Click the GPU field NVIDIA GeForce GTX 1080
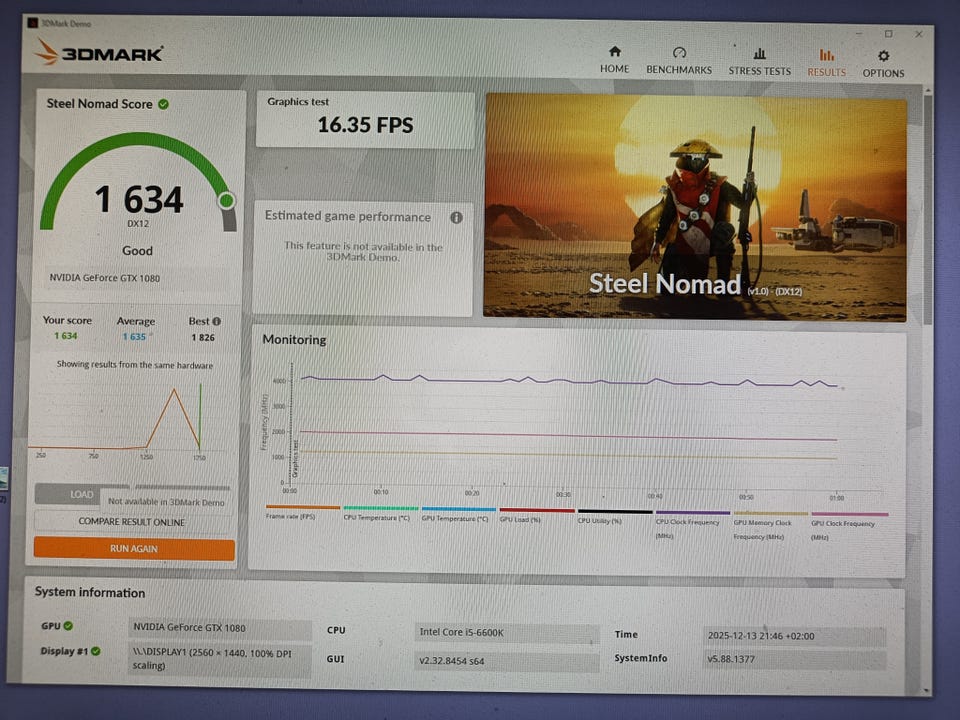Screen dimensions: 960x720 (x=220, y=628)
